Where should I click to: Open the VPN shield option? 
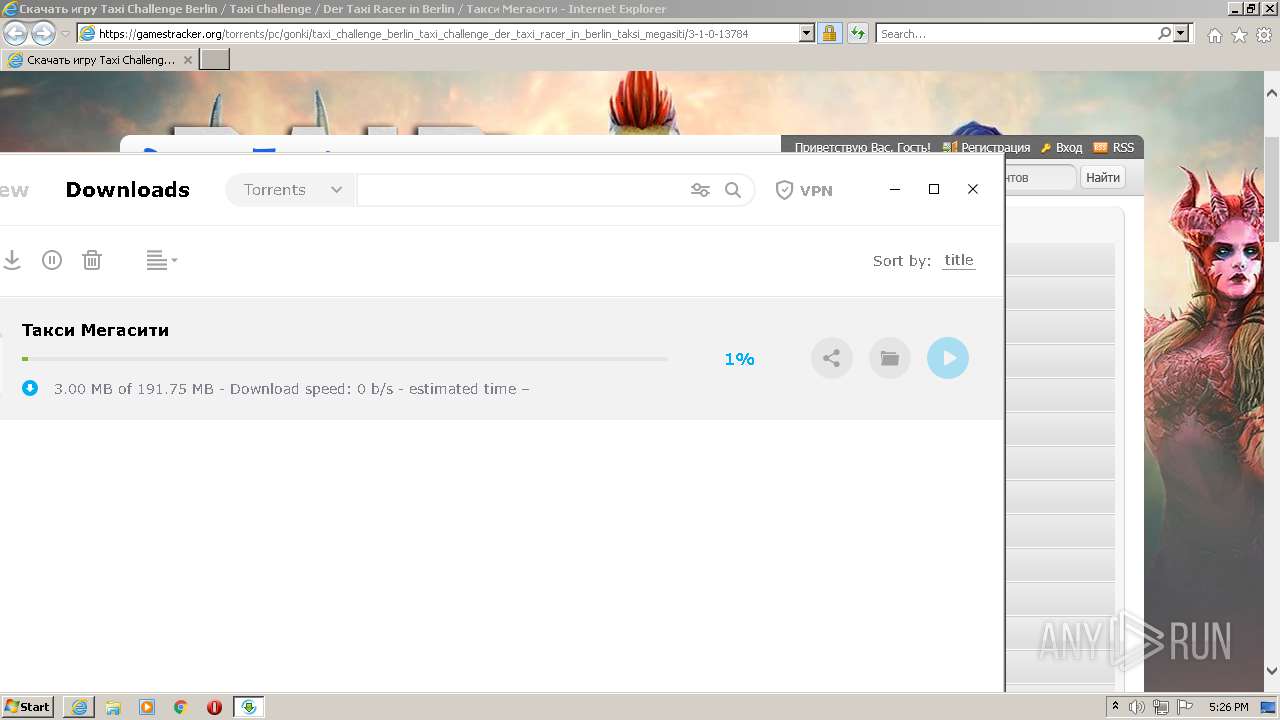coord(804,190)
